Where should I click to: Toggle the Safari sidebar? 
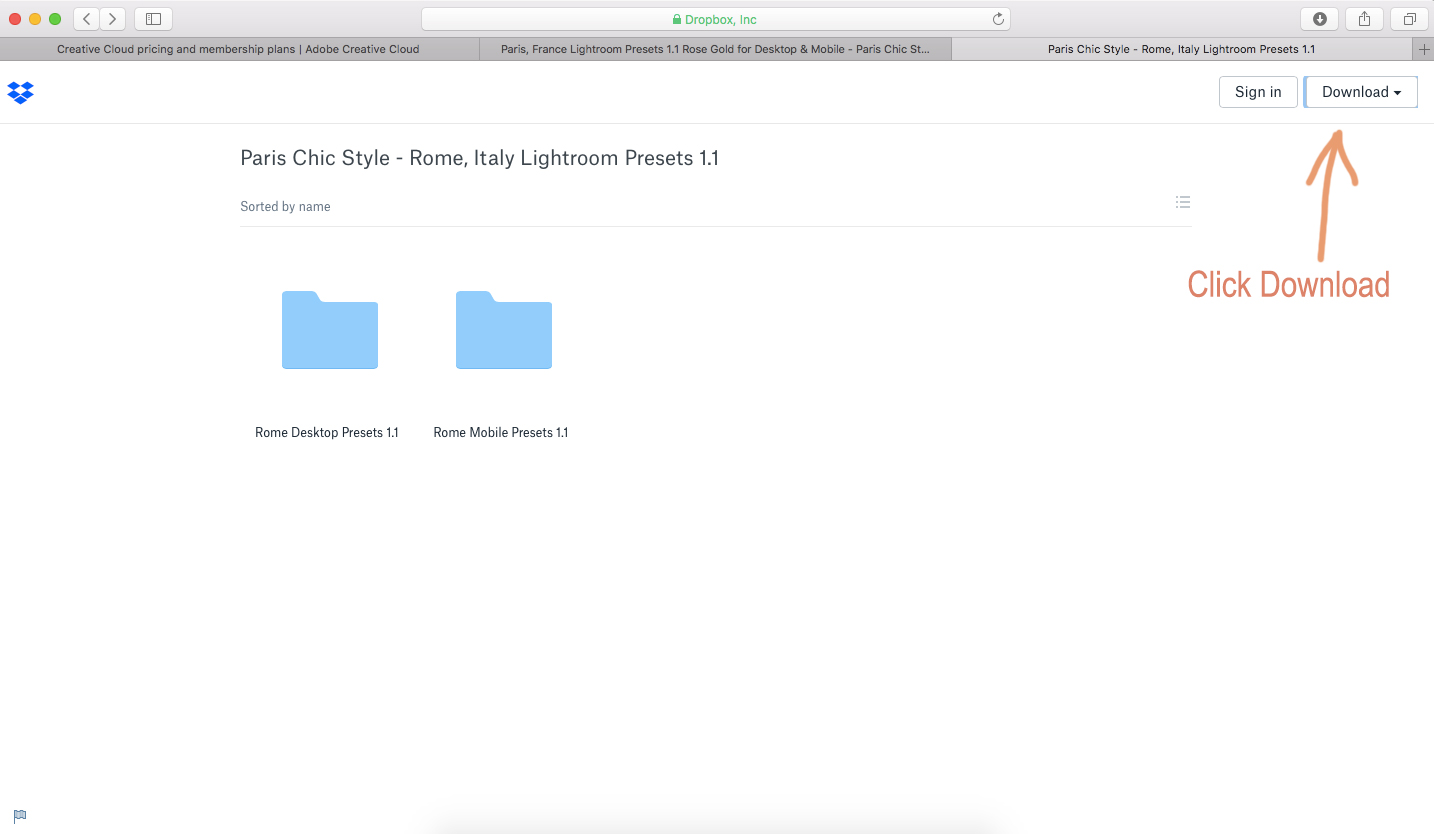click(x=153, y=19)
